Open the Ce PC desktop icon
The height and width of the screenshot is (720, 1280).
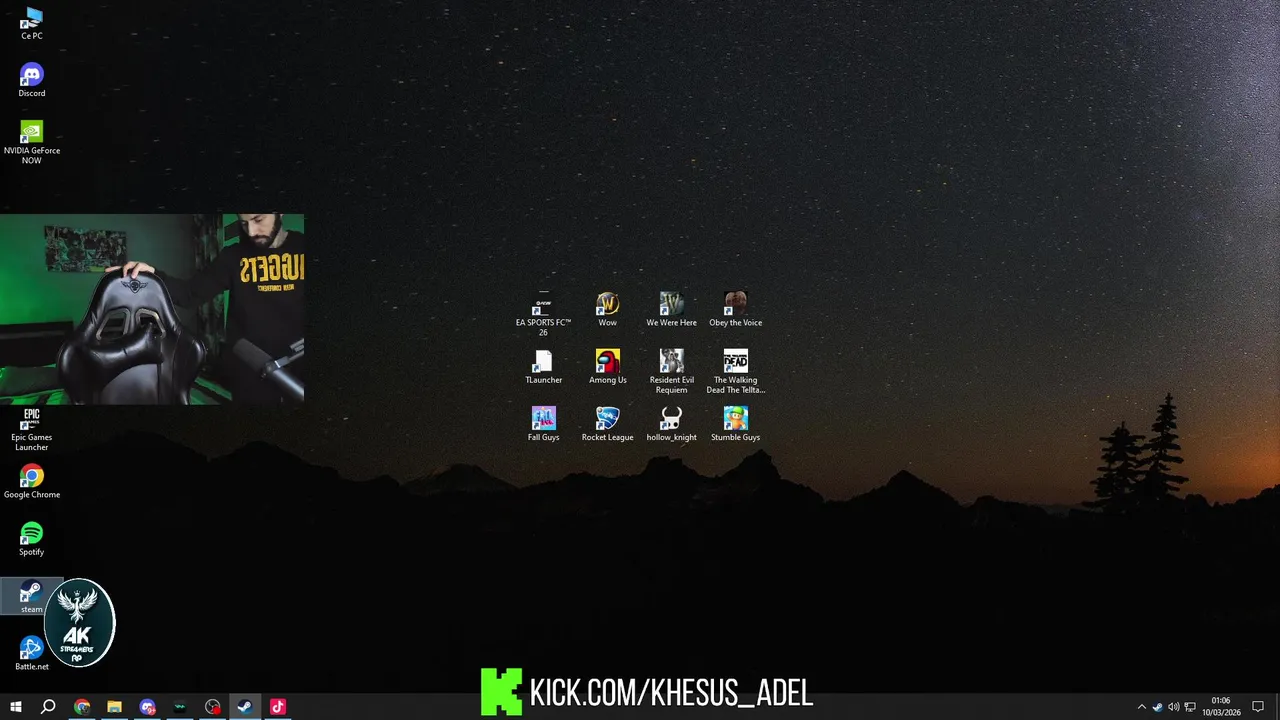coord(32,23)
